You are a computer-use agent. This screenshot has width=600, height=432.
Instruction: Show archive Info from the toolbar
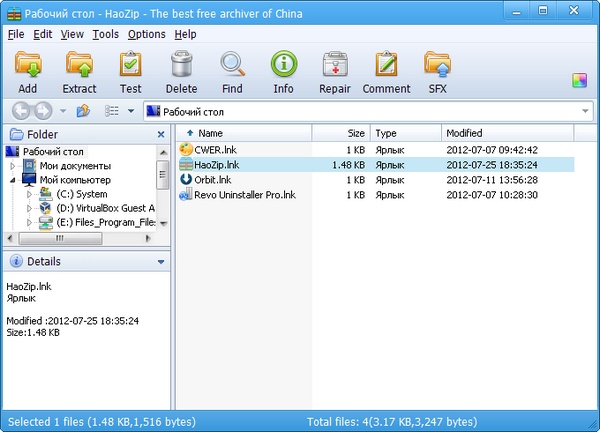pyautogui.click(x=283, y=66)
